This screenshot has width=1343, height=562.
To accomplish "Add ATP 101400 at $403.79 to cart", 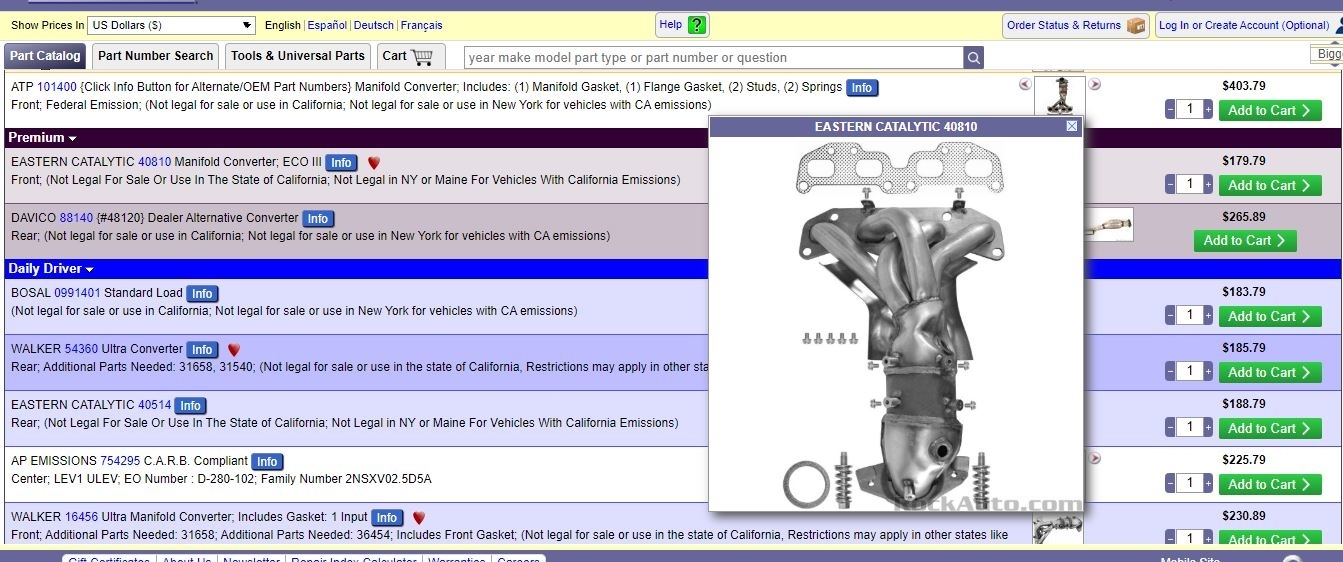I will (1270, 111).
